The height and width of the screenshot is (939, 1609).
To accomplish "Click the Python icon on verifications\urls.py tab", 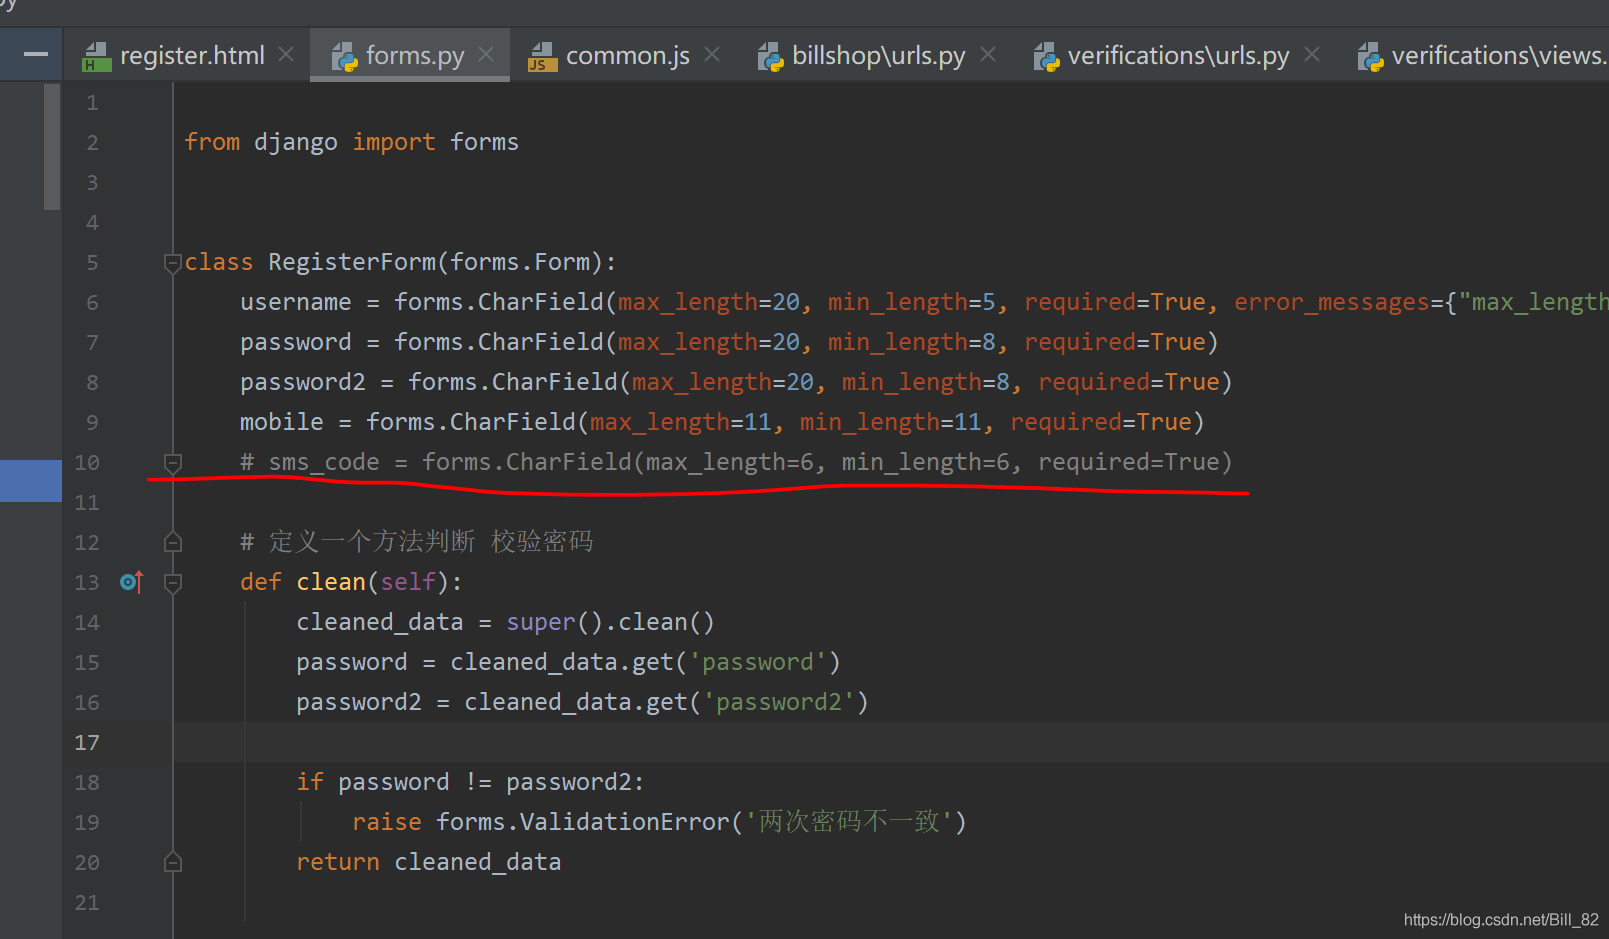I will [x=1046, y=56].
